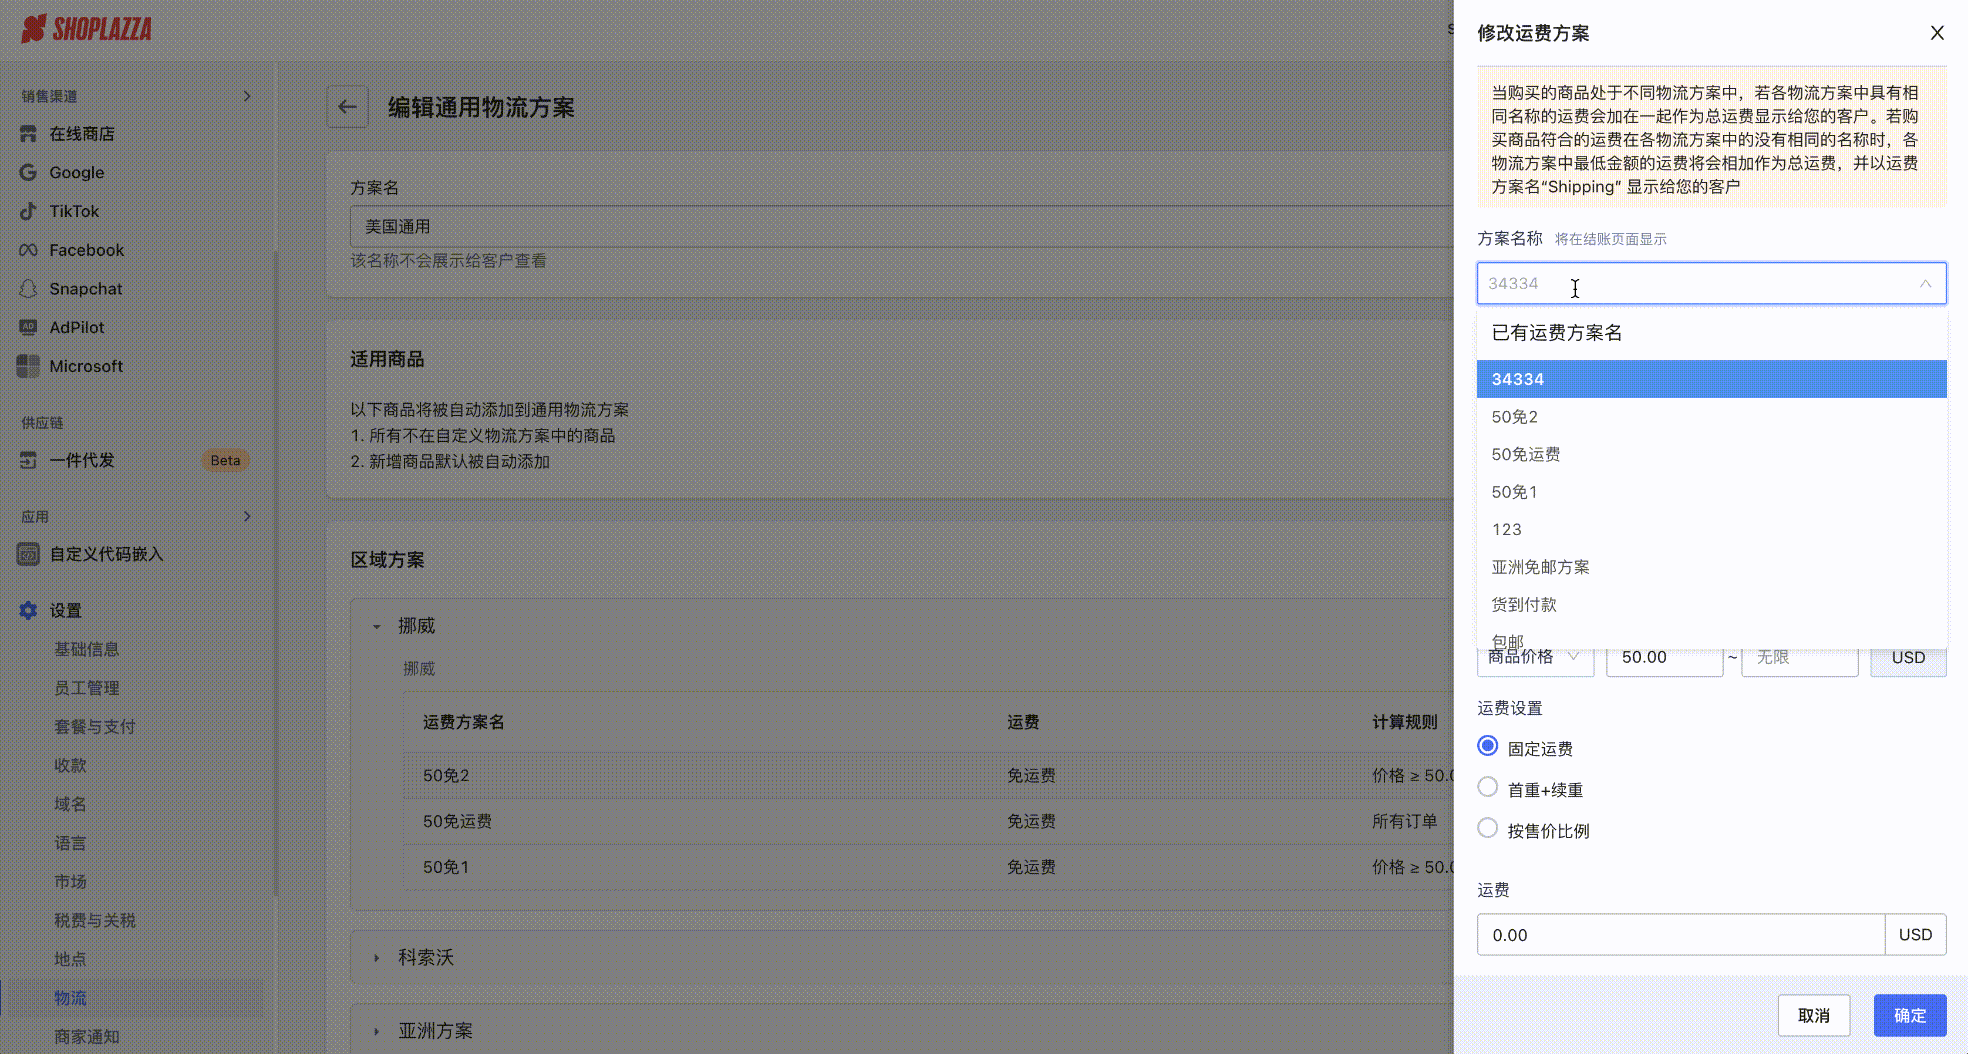Go back with the arrow button
Viewport: 1968px width, 1054px height.
(x=347, y=107)
